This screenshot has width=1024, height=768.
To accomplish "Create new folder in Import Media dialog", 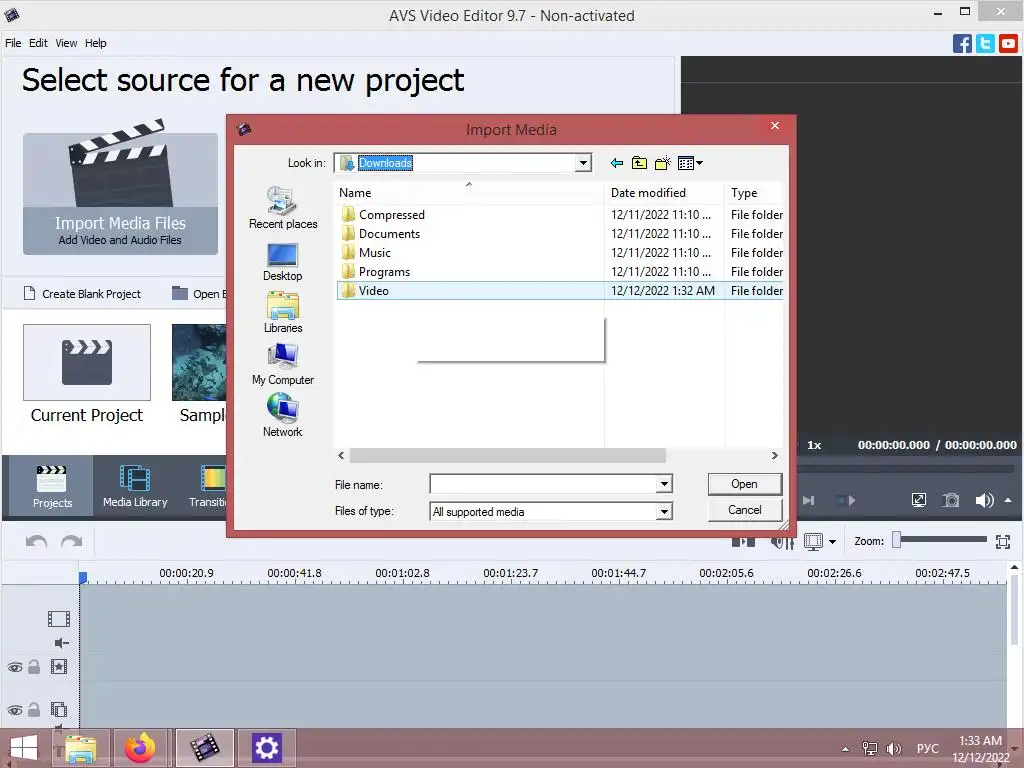I will pyautogui.click(x=662, y=163).
